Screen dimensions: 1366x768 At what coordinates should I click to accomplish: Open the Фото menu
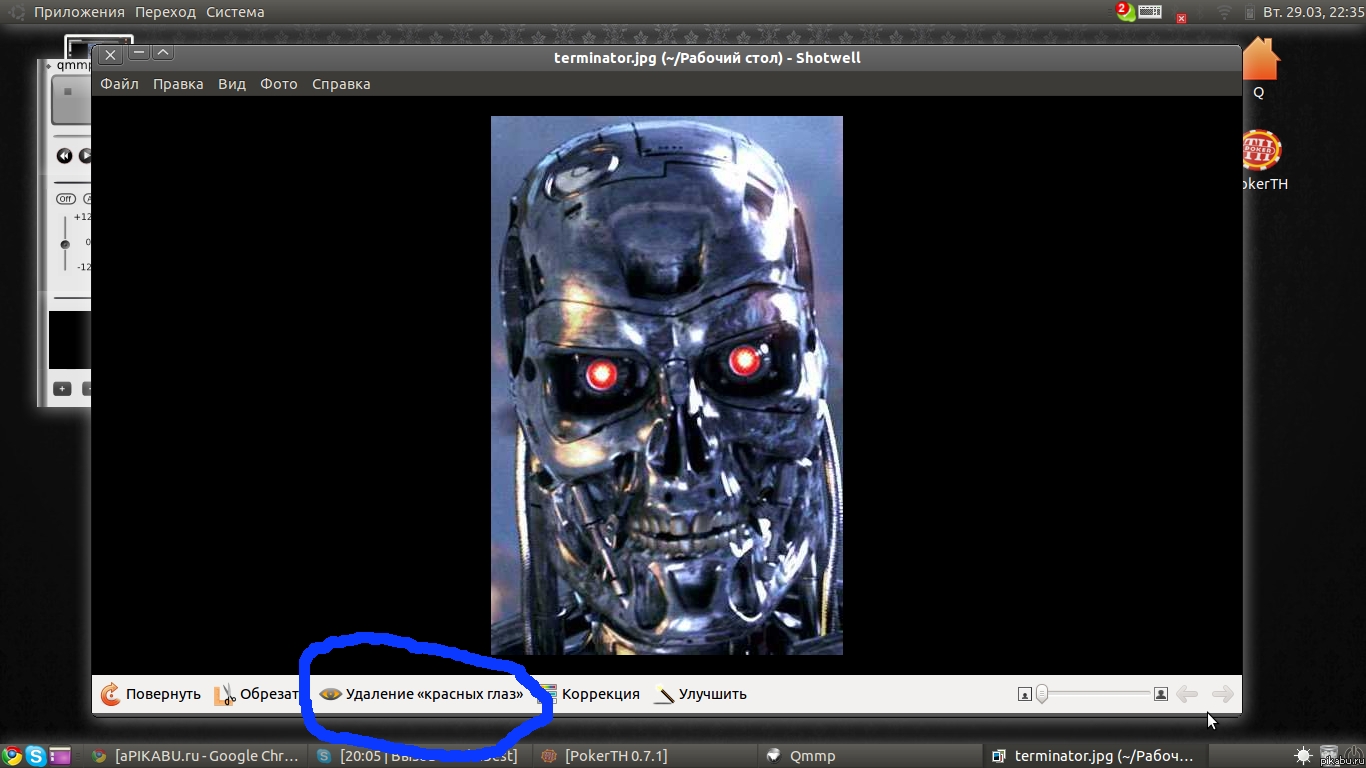[x=279, y=84]
